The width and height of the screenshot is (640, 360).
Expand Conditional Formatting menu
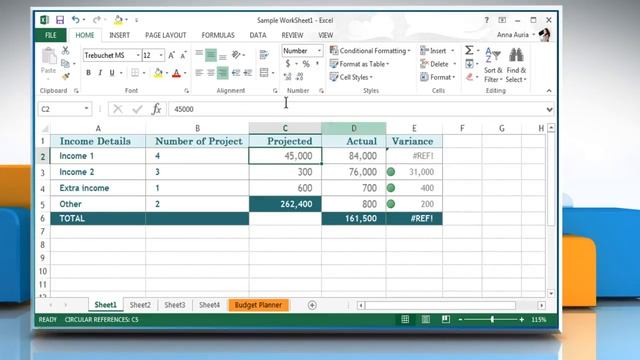(x=370, y=51)
